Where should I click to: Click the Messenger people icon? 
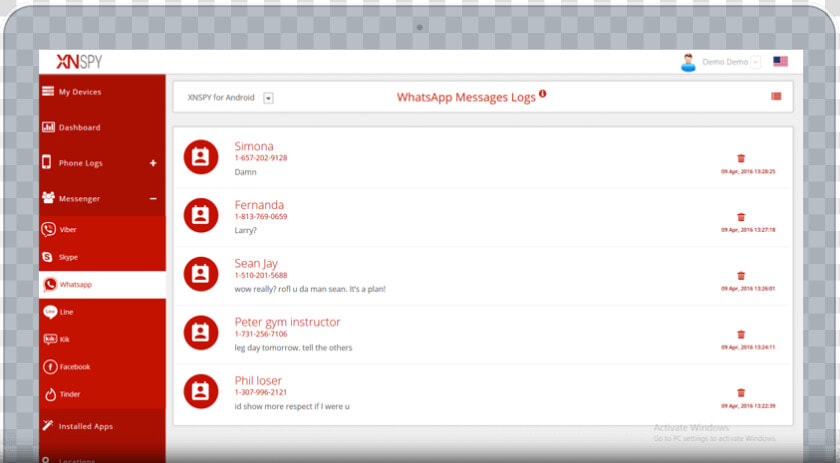[x=48, y=198]
